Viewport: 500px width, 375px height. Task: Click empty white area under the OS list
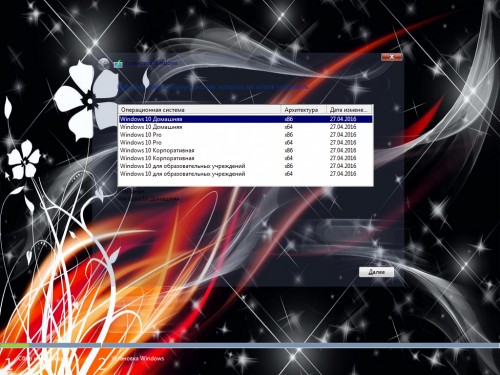tap(245, 182)
